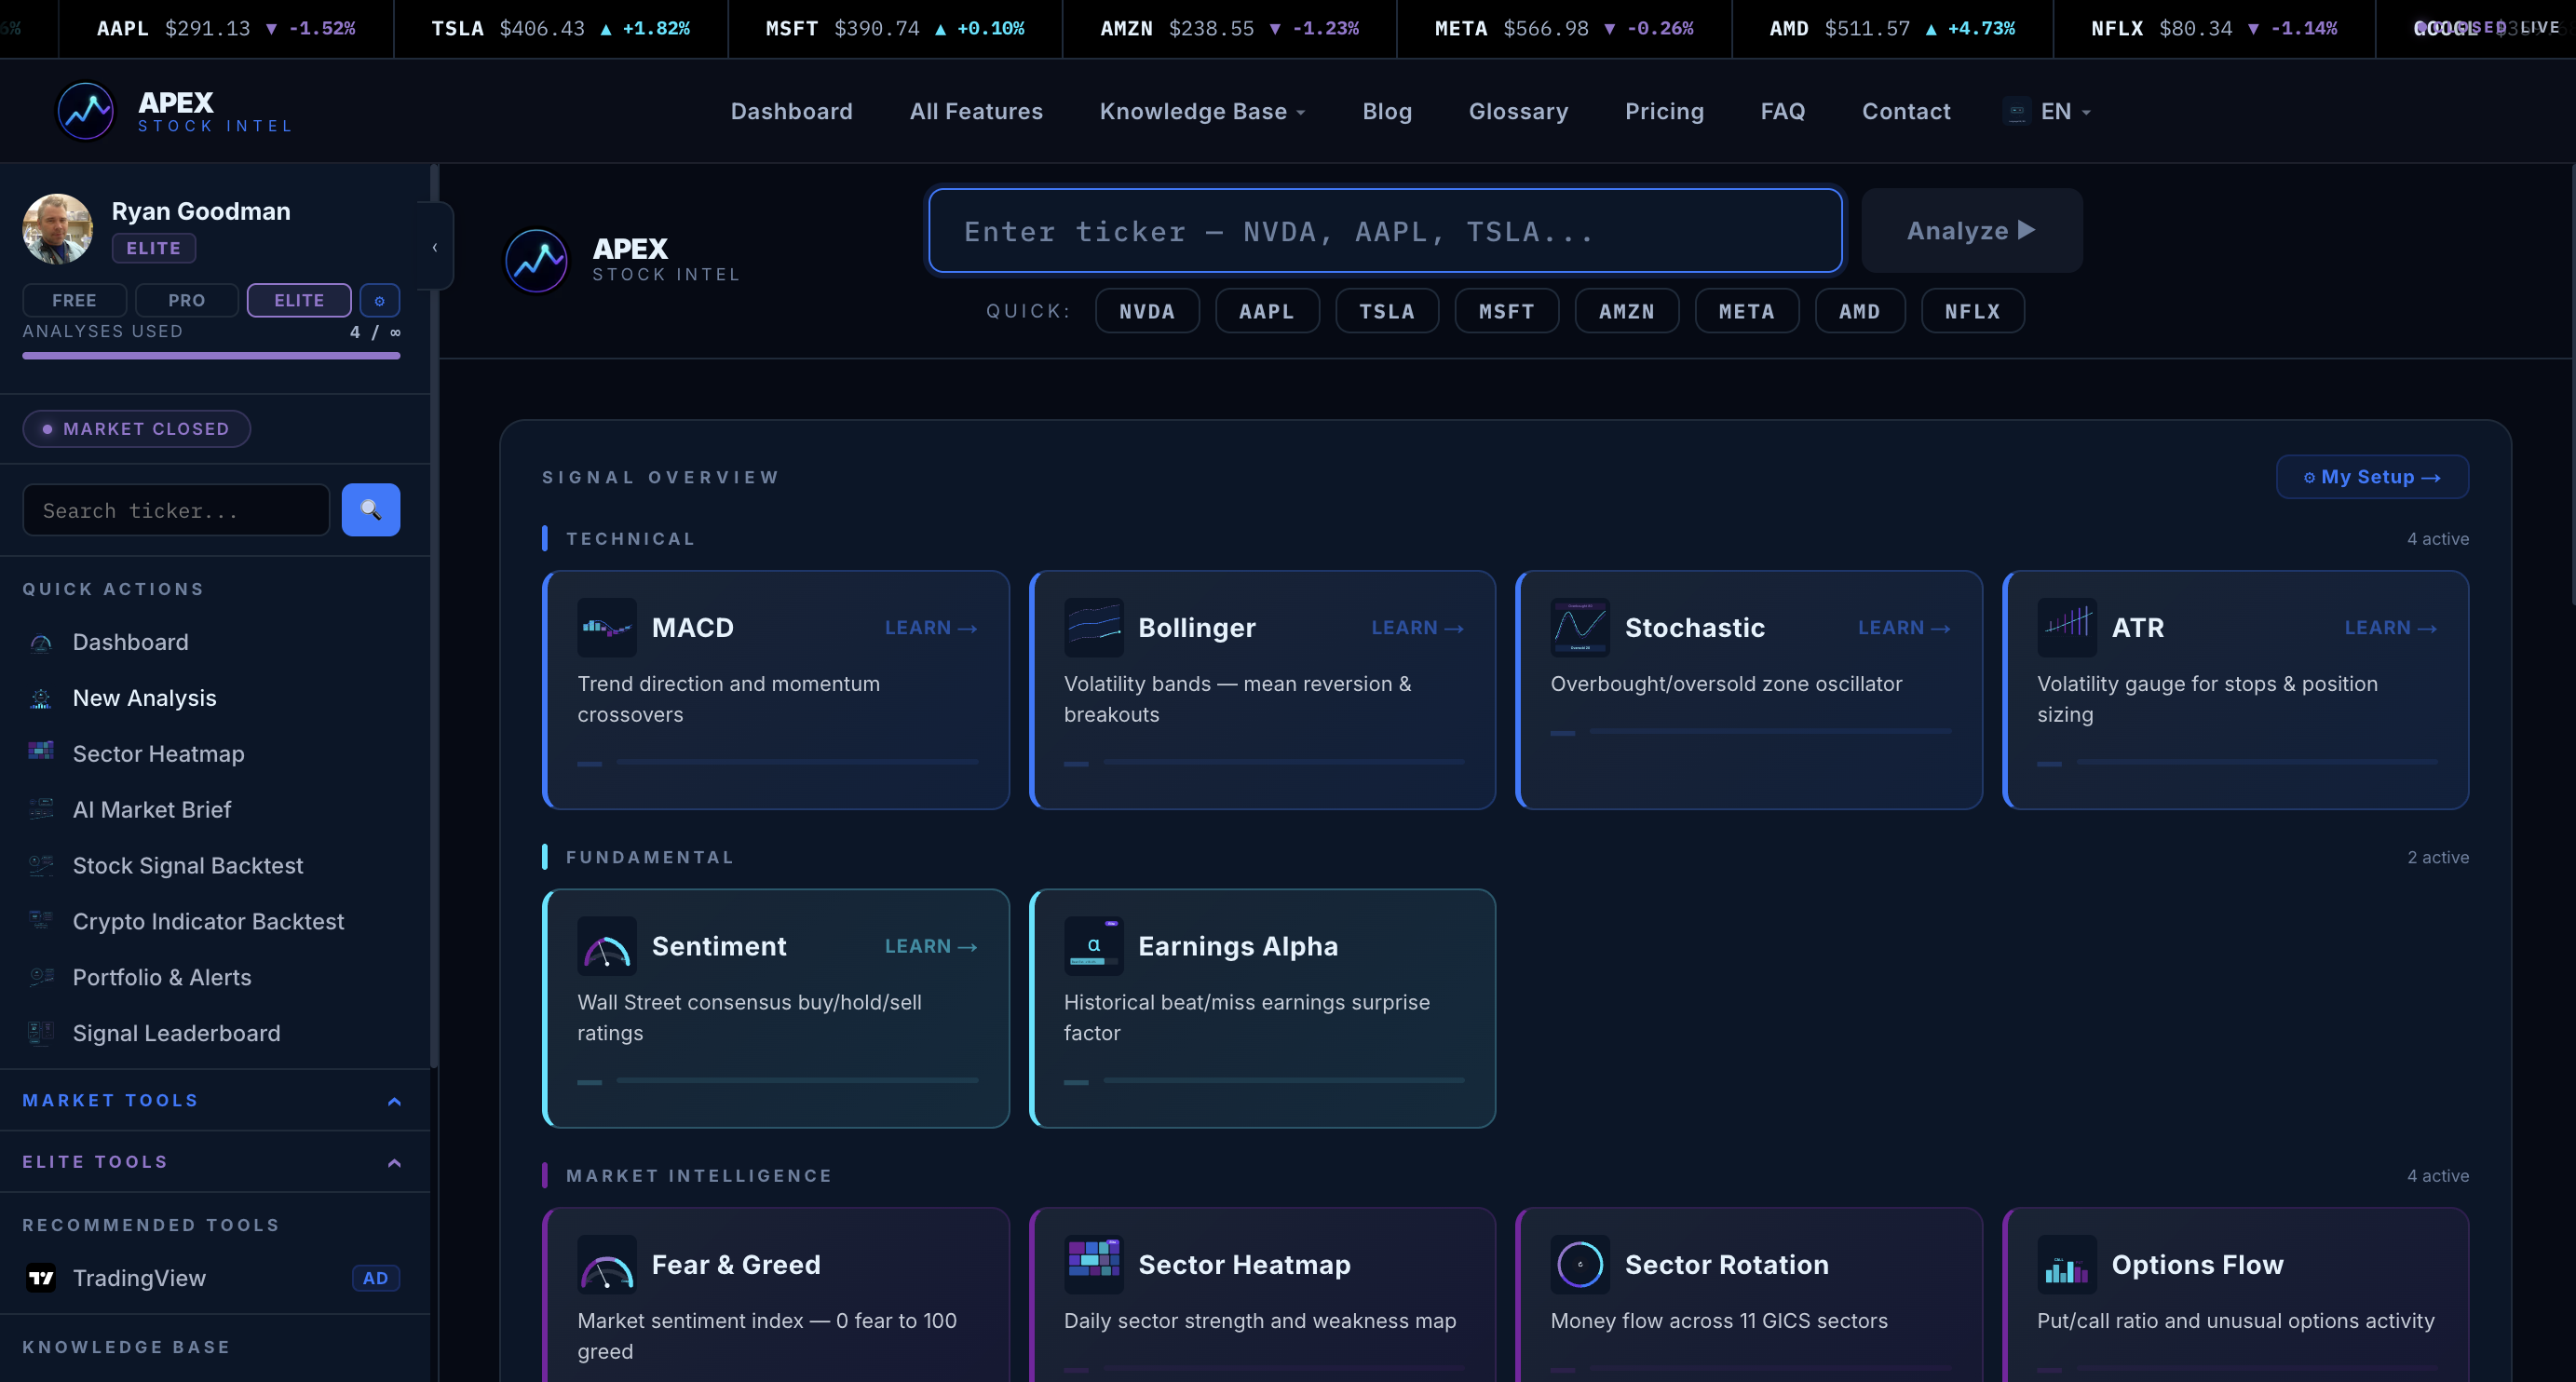Screen dimensions: 2576x1382
Task: Click the Dashboard gauge icon in Quick Actions
Action: (x=41, y=642)
